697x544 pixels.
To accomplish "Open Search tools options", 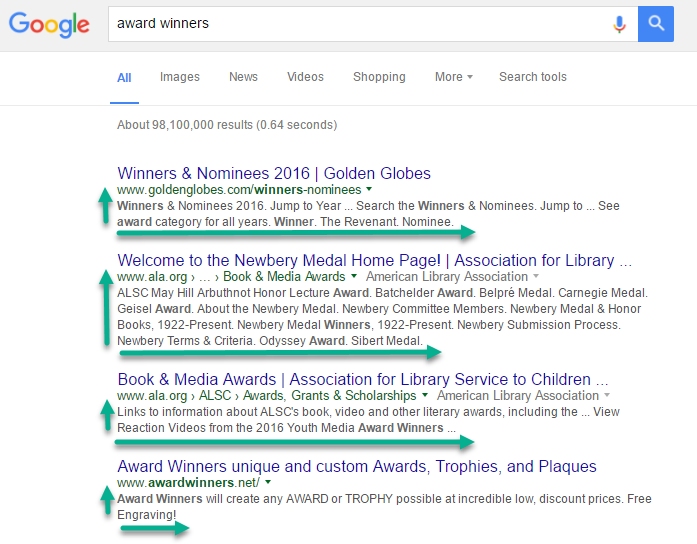I will coord(533,77).
